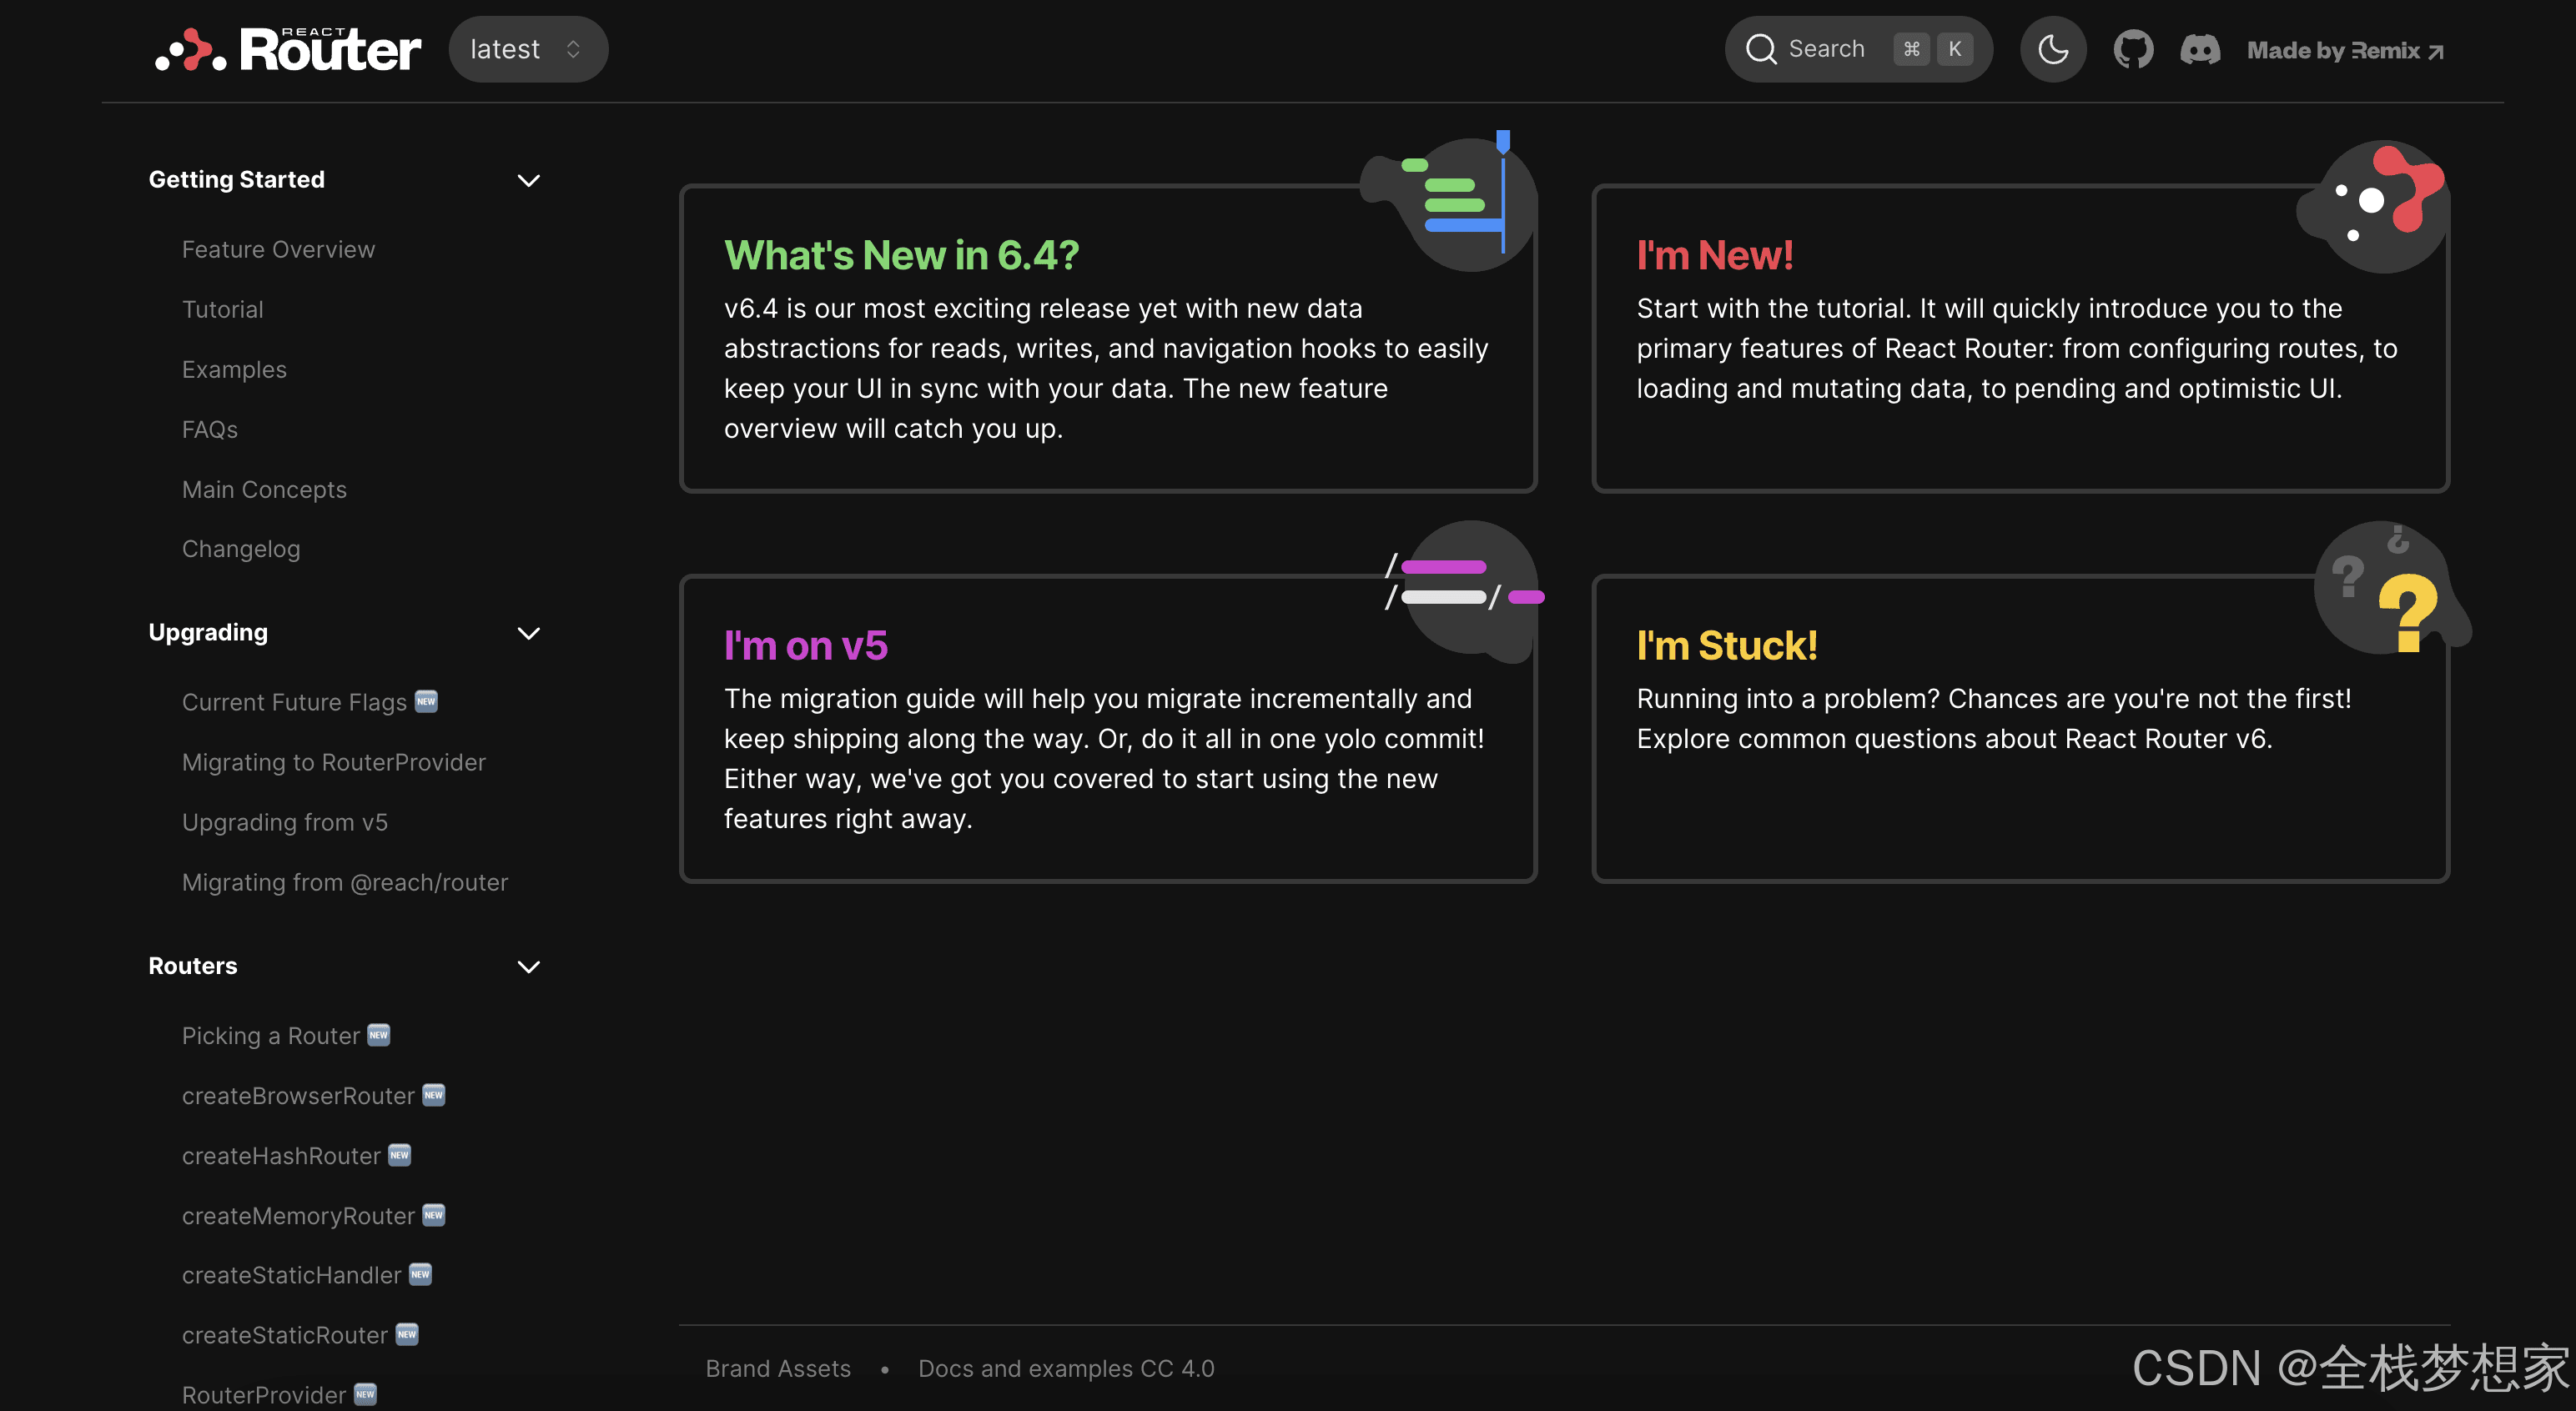Open FAQs in the sidebar
This screenshot has width=2576, height=1411.
click(210, 429)
